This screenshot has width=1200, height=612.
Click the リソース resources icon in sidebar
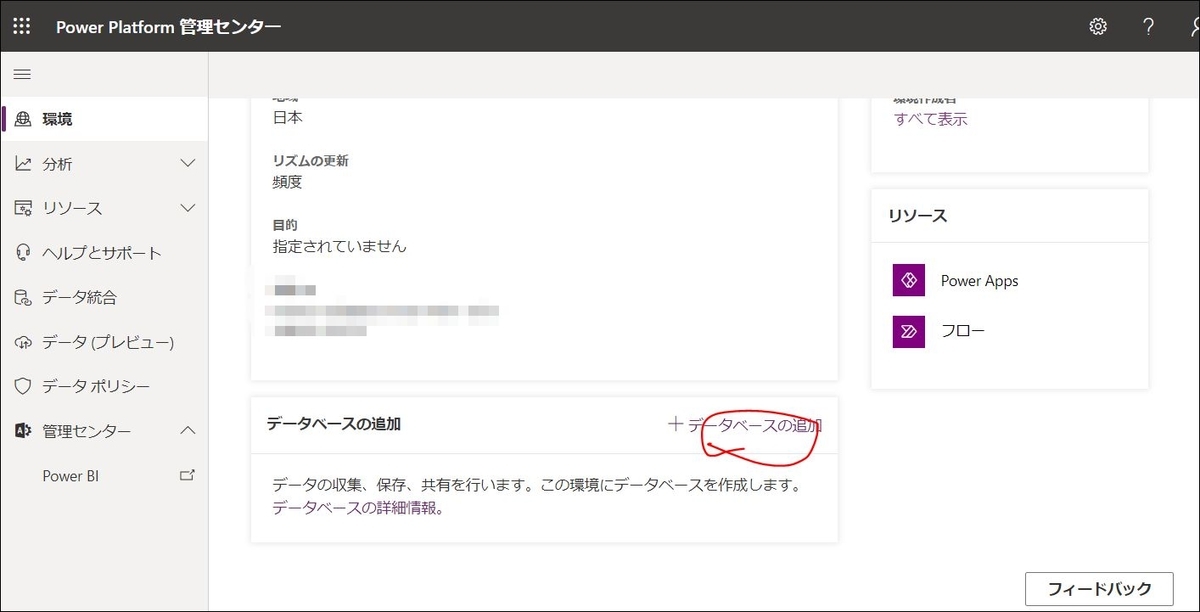(x=23, y=208)
